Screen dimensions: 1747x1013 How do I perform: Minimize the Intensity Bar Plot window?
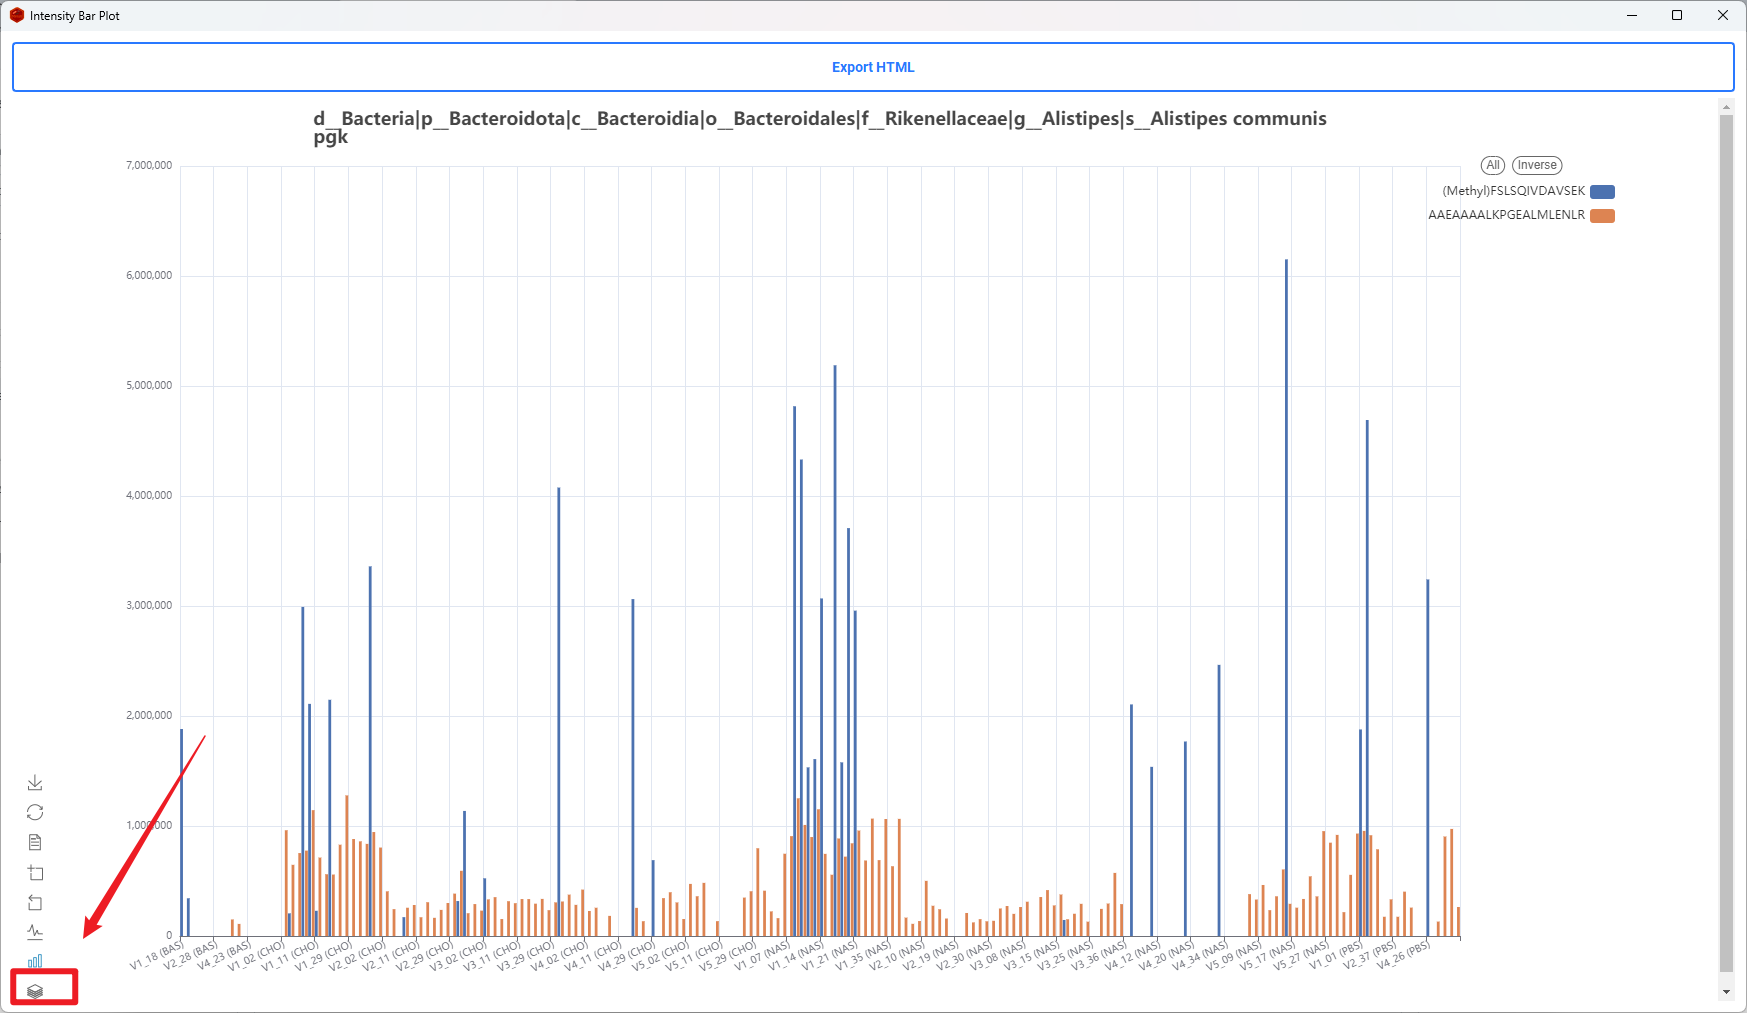(1632, 15)
